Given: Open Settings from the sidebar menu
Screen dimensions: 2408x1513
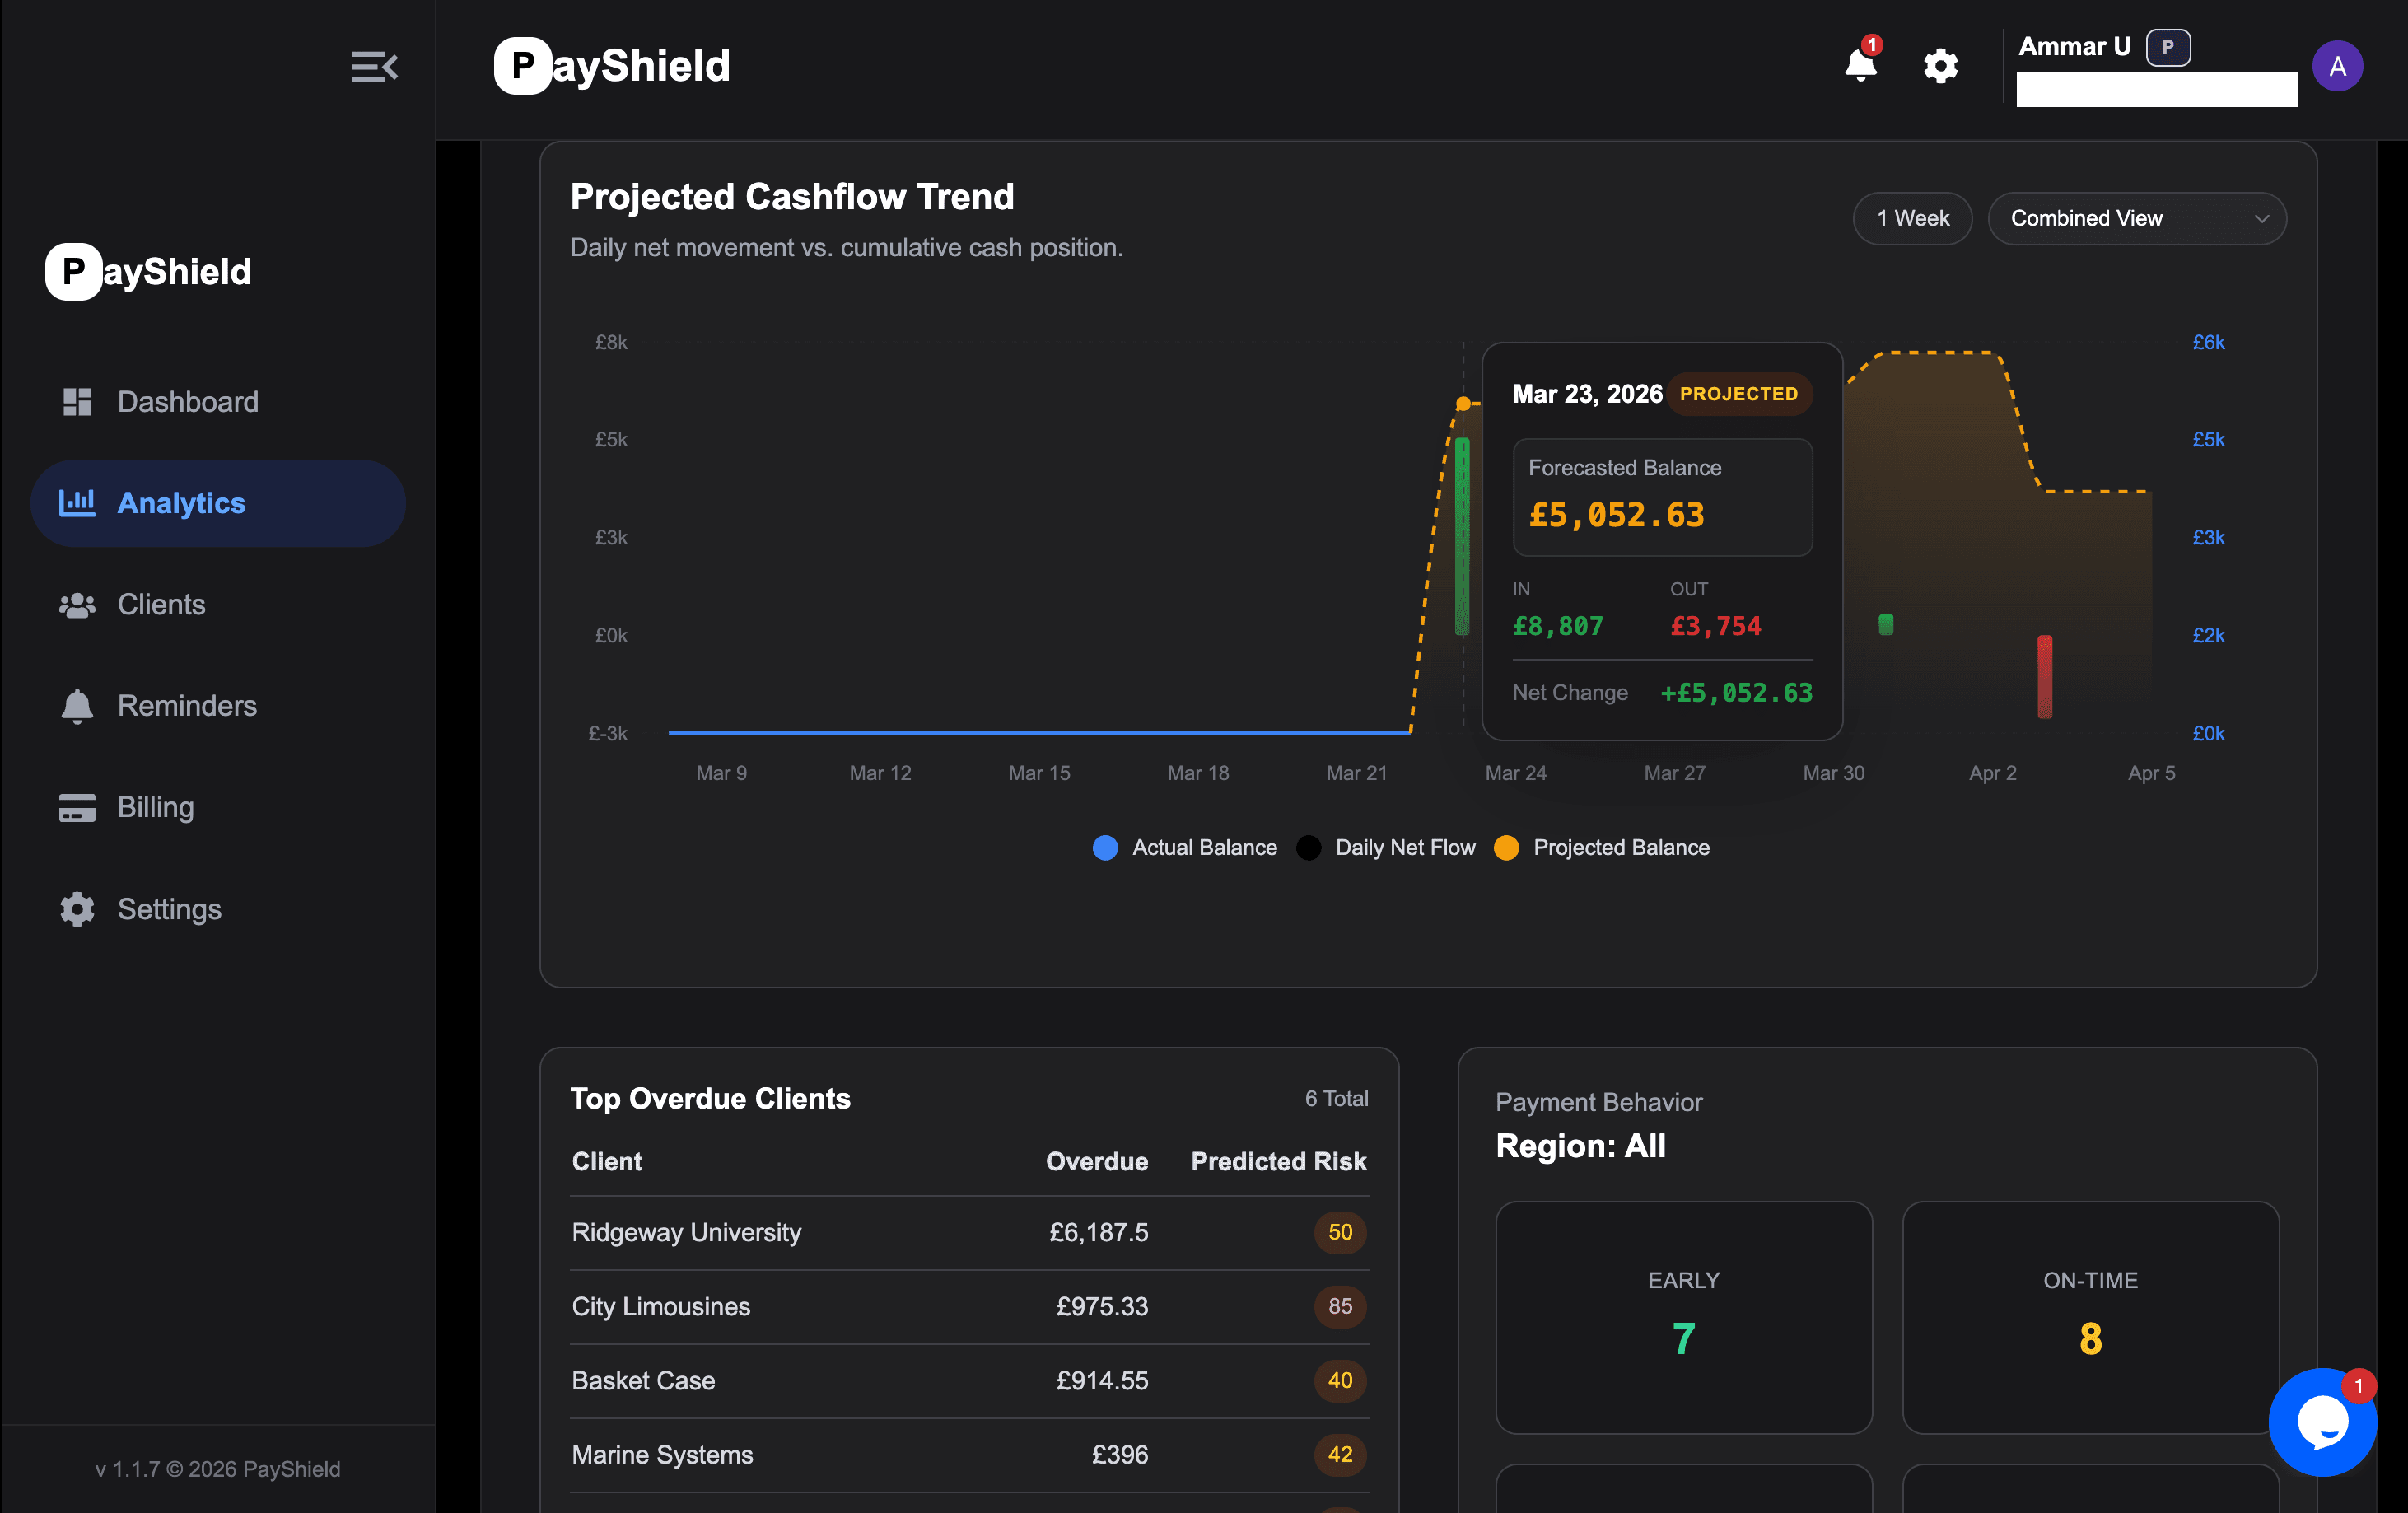Looking at the screenshot, I should (218, 909).
